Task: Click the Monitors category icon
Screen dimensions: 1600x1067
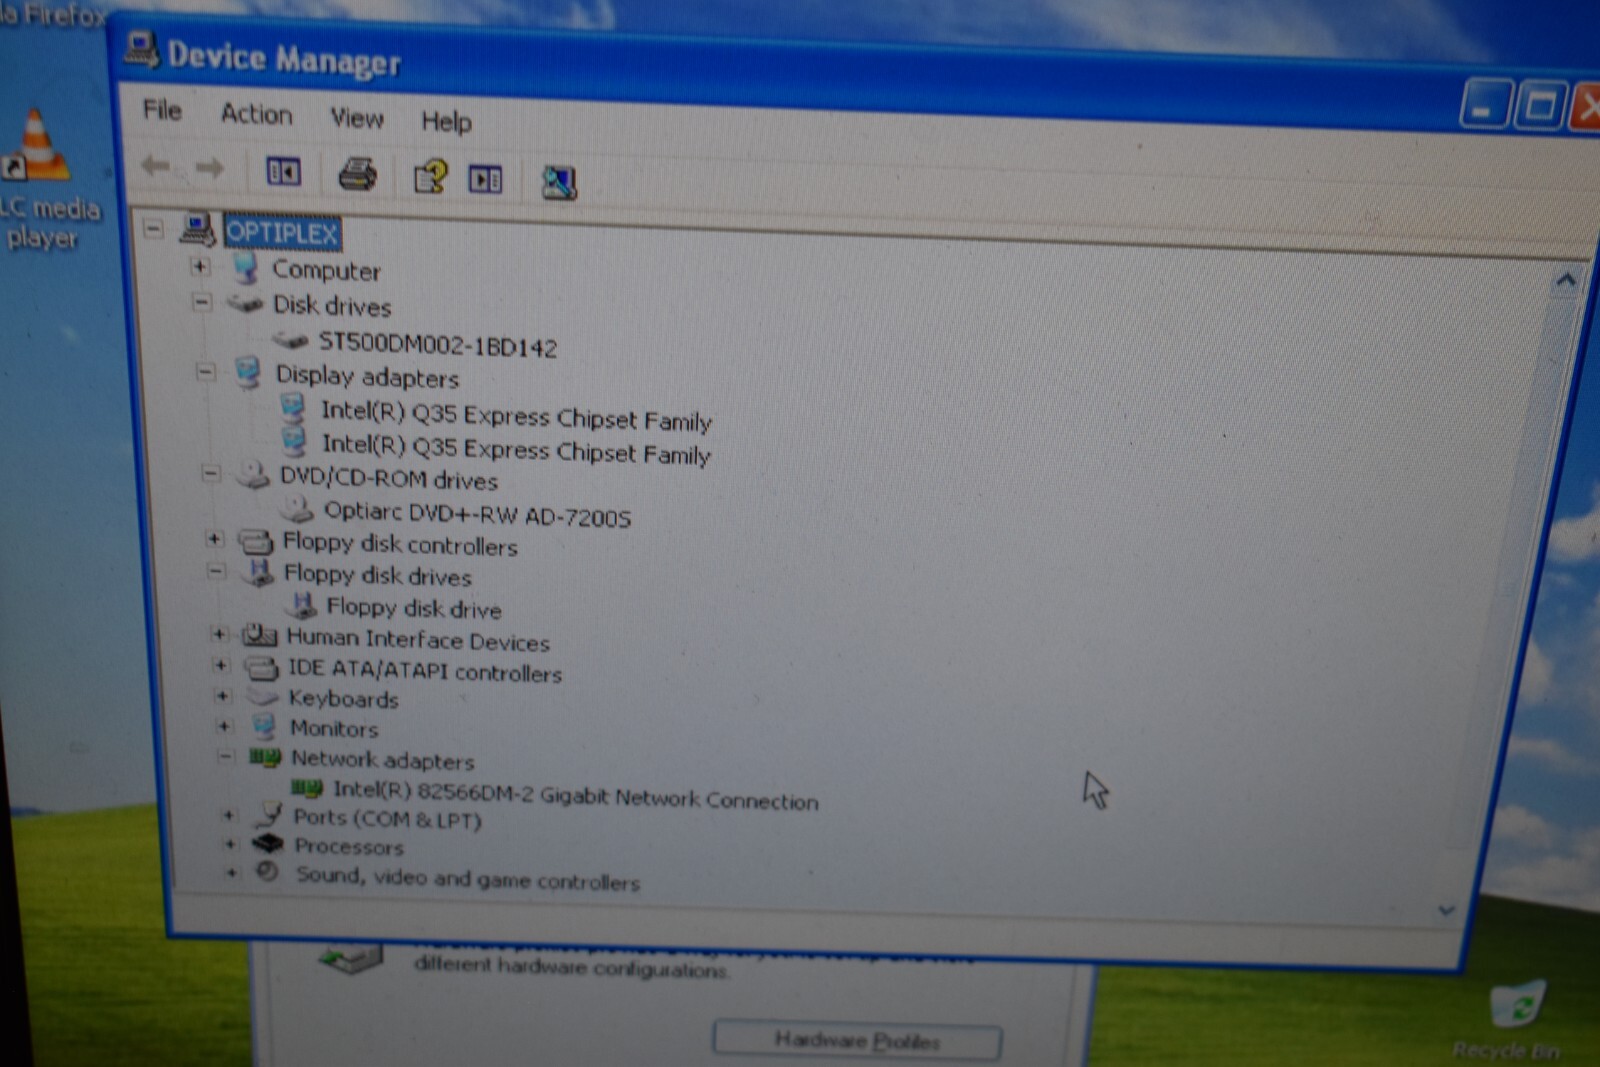Action: click(x=264, y=725)
